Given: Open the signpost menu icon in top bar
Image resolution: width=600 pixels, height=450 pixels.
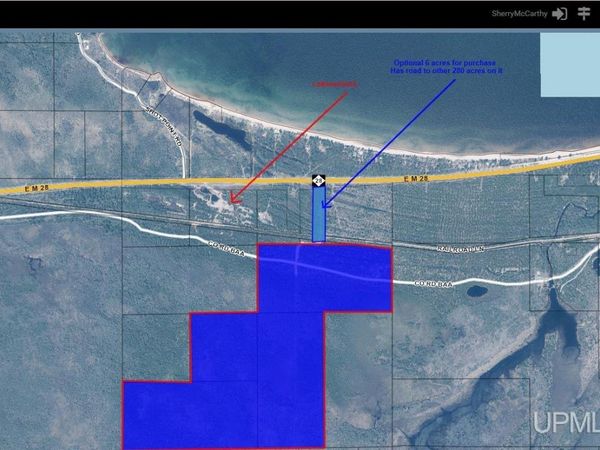Looking at the screenshot, I should [x=584, y=13].
